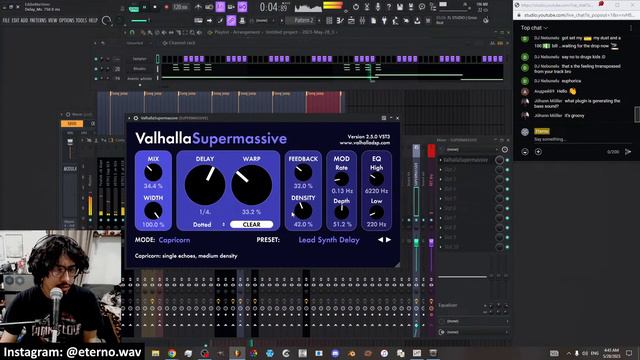This screenshot has height=360, width=640.
Task: Toggle the purple loop recording icon
Action: pos(242,7)
